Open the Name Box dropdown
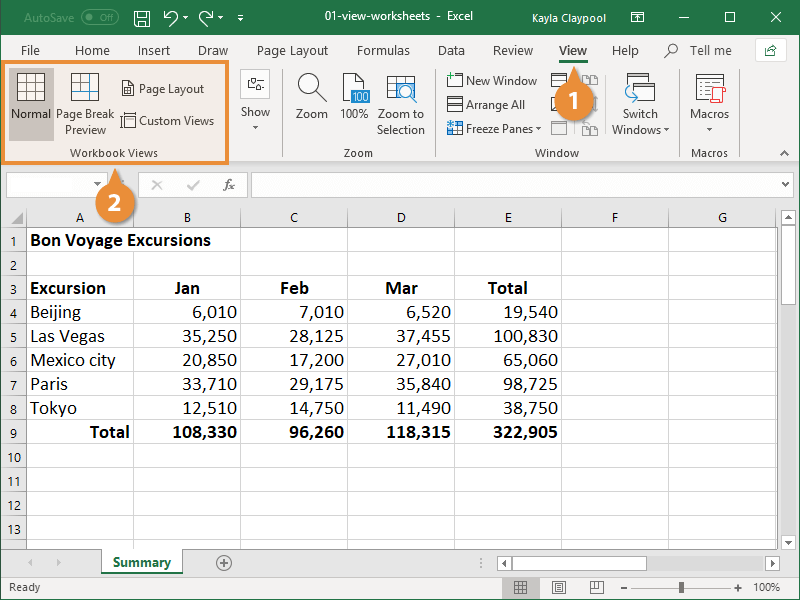This screenshot has width=800, height=600. tap(97, 184)
